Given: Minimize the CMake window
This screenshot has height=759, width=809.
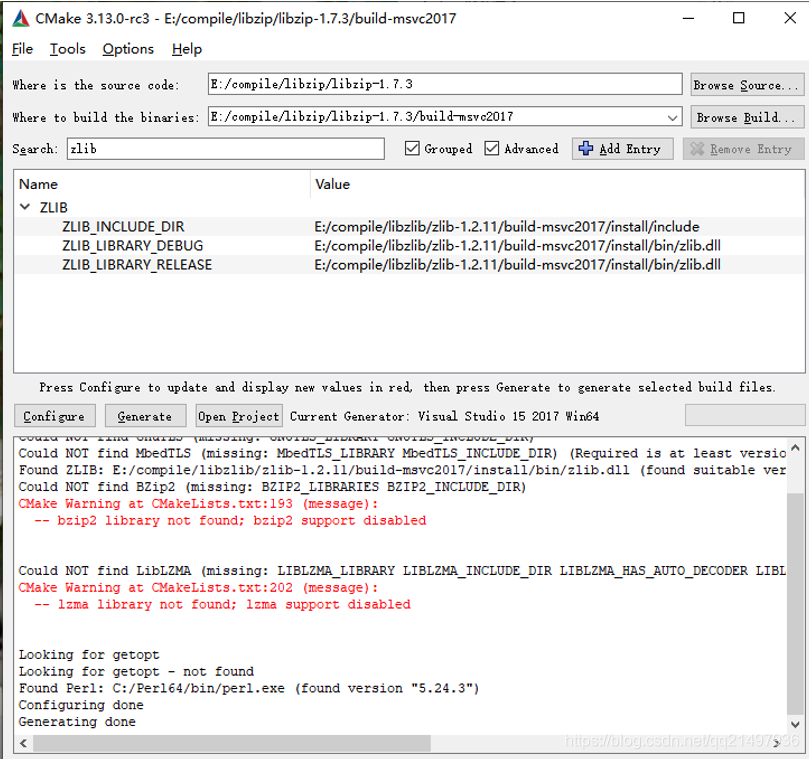Looking at the screenshot, I should (x=688, y=18).
